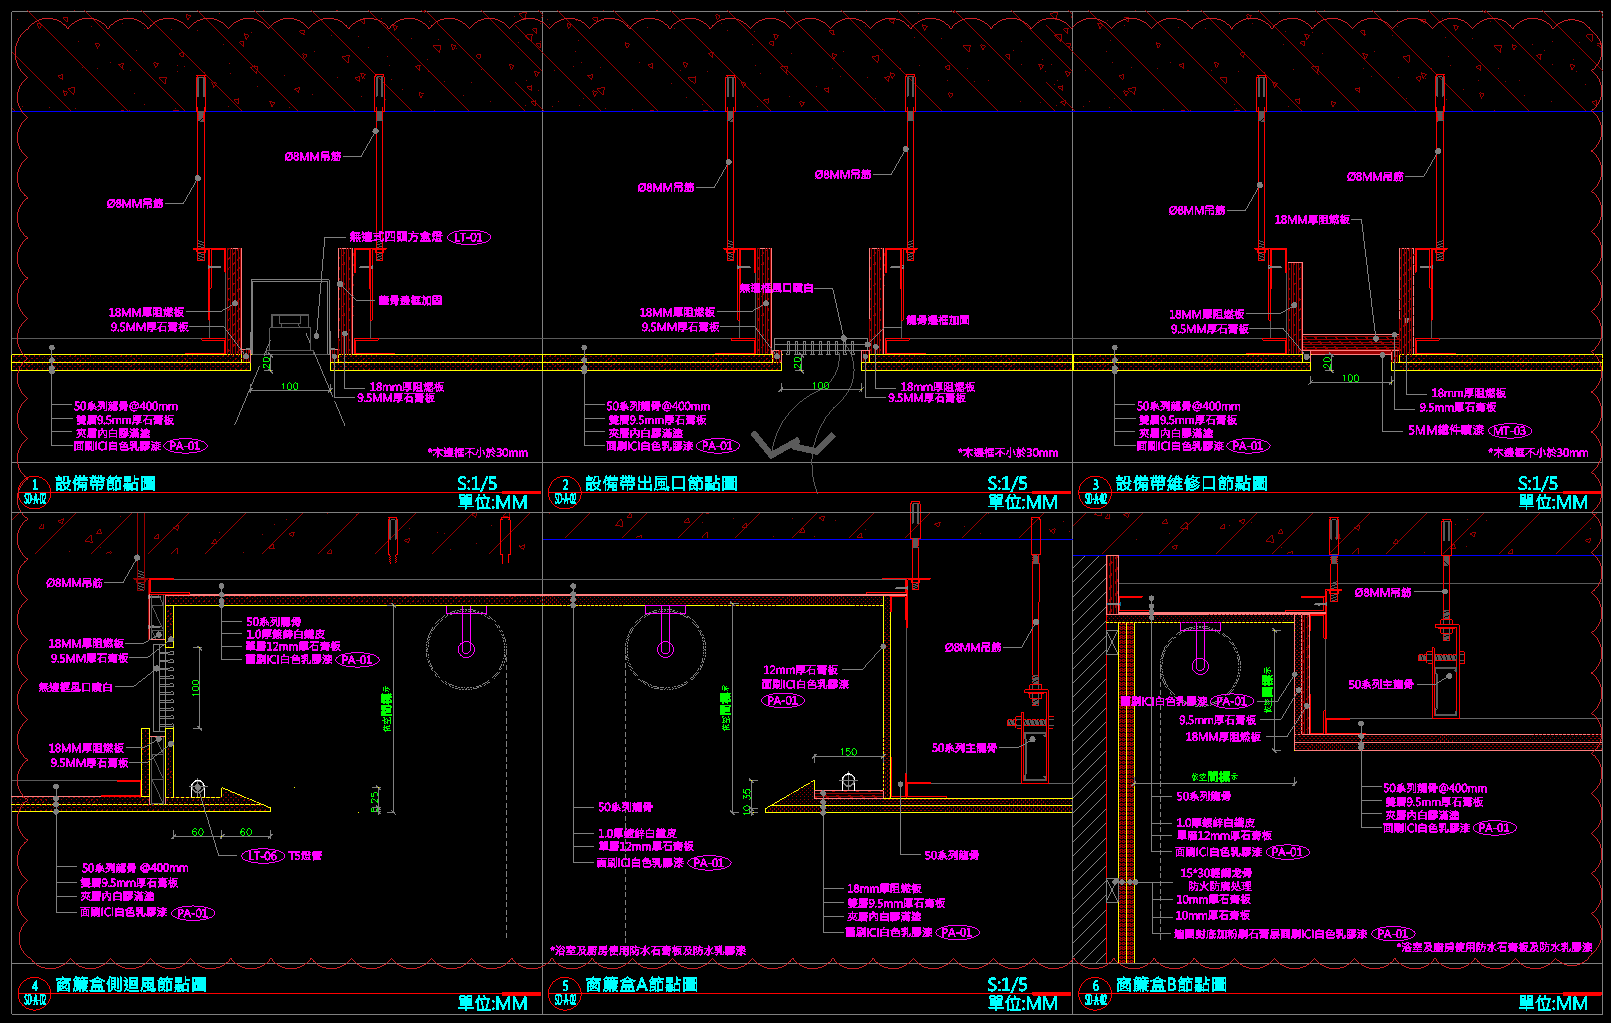This screenshot has height=1023, width=1611.
Task: Click the 無邊框風口噴白 note in detail 2
Action: (x=776, y=288)
